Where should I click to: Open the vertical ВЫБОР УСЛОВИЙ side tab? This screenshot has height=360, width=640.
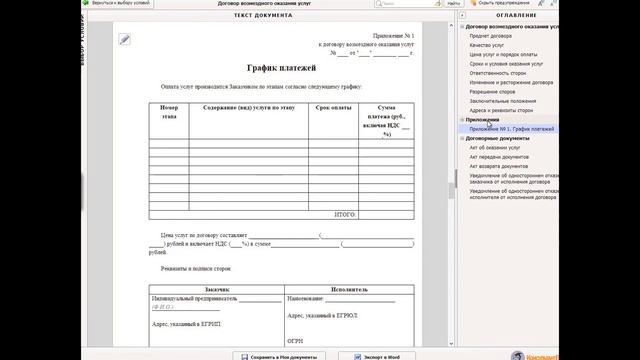point(83,39)
